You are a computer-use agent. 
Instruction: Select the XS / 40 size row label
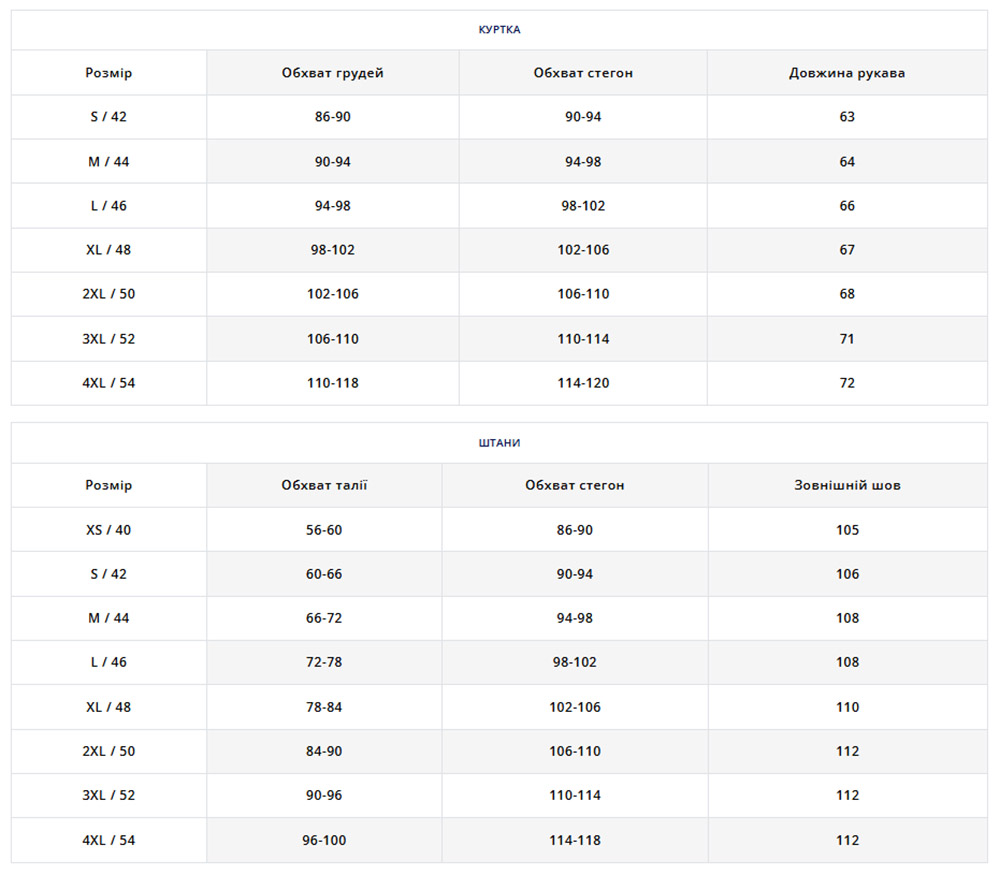click(108, 530)
